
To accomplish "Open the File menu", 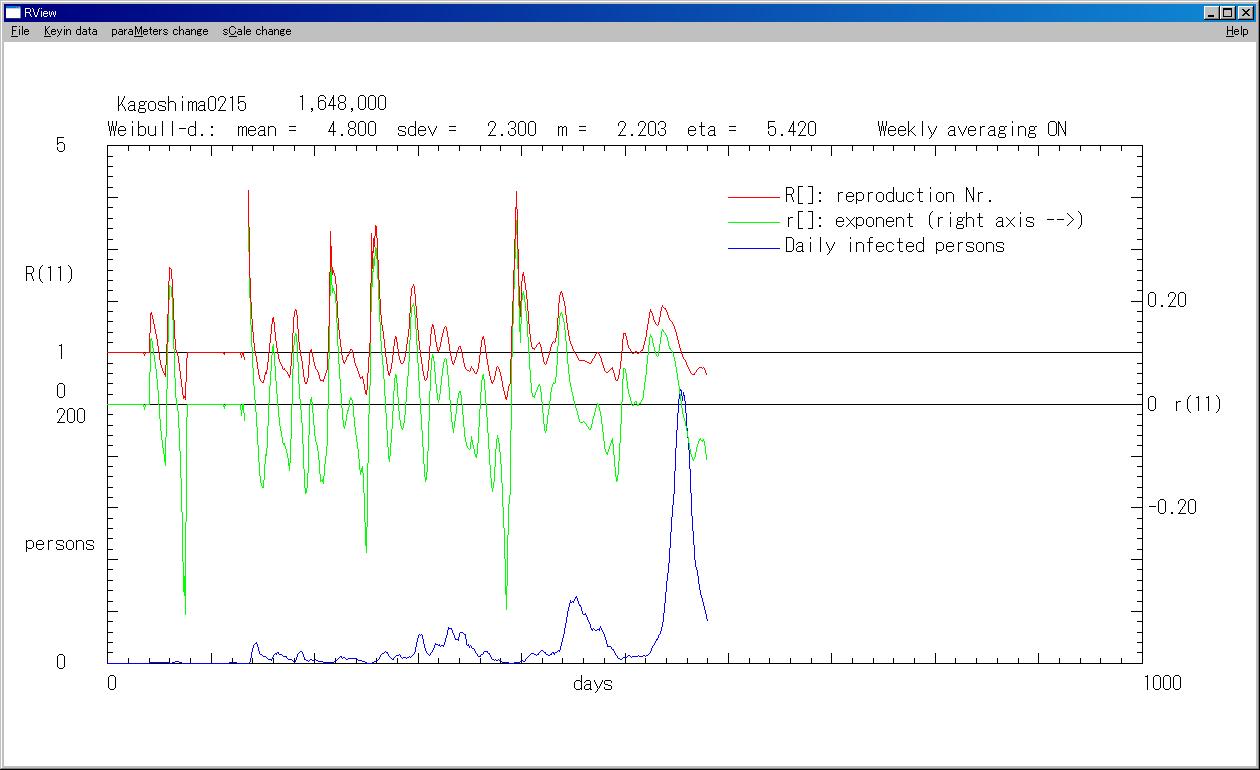I will [x=20, y=31].
